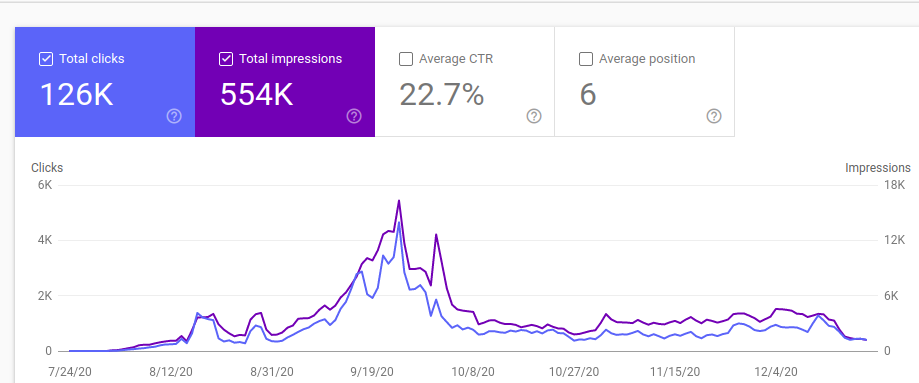Open help icon on Average CTR card
This screenshot has width=919, height=383.
point(534,116)
